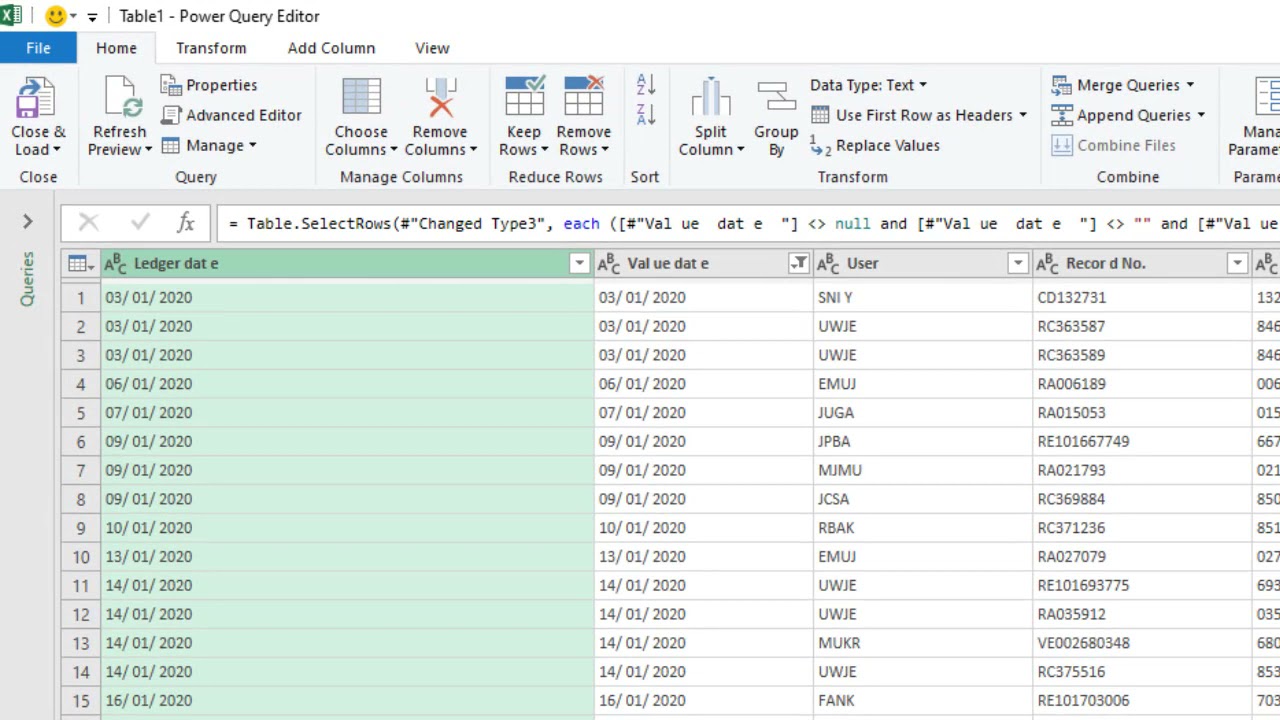Cancel formula edit with X icon
The image size is (1280, 720).
coord(89,223)
